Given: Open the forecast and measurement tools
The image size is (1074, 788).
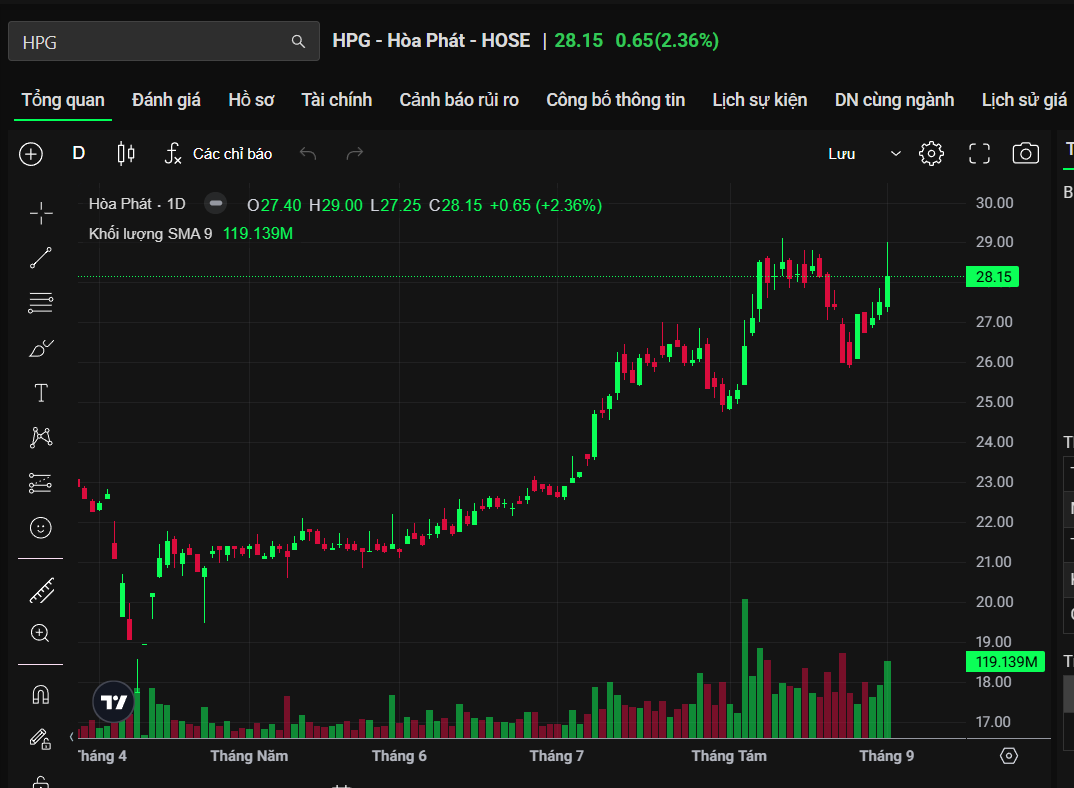Looking at the screenshot, I should click(x=41, y=483).
